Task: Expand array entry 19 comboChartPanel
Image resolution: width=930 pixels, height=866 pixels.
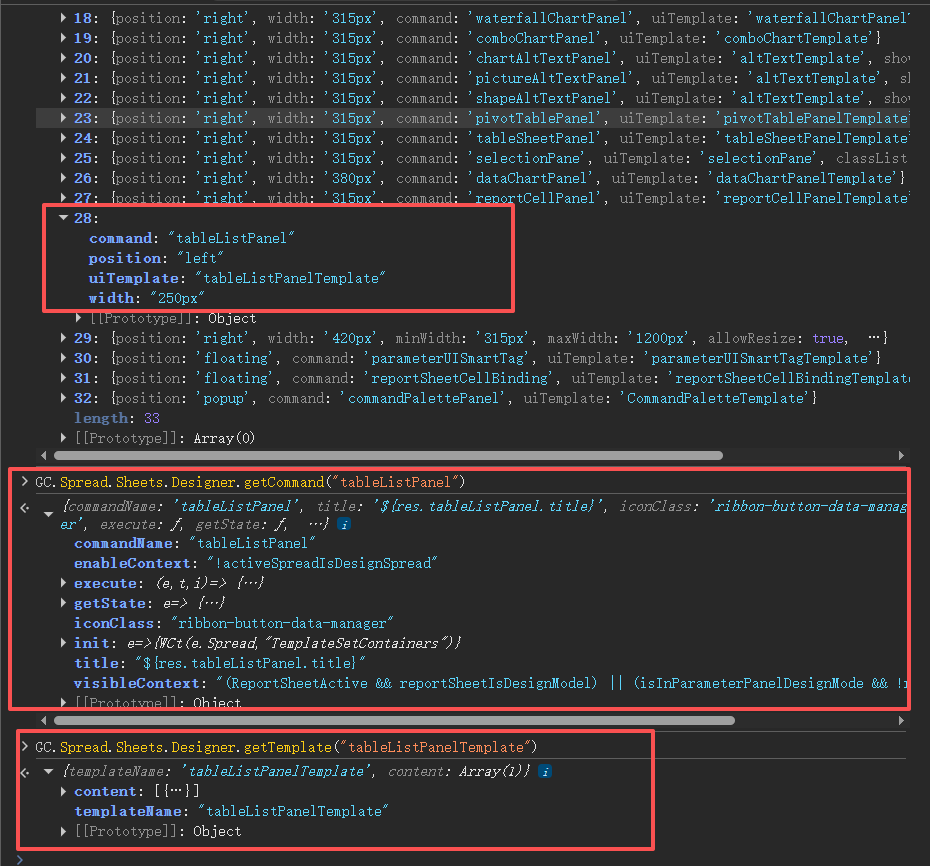Action: coord(63,38)
